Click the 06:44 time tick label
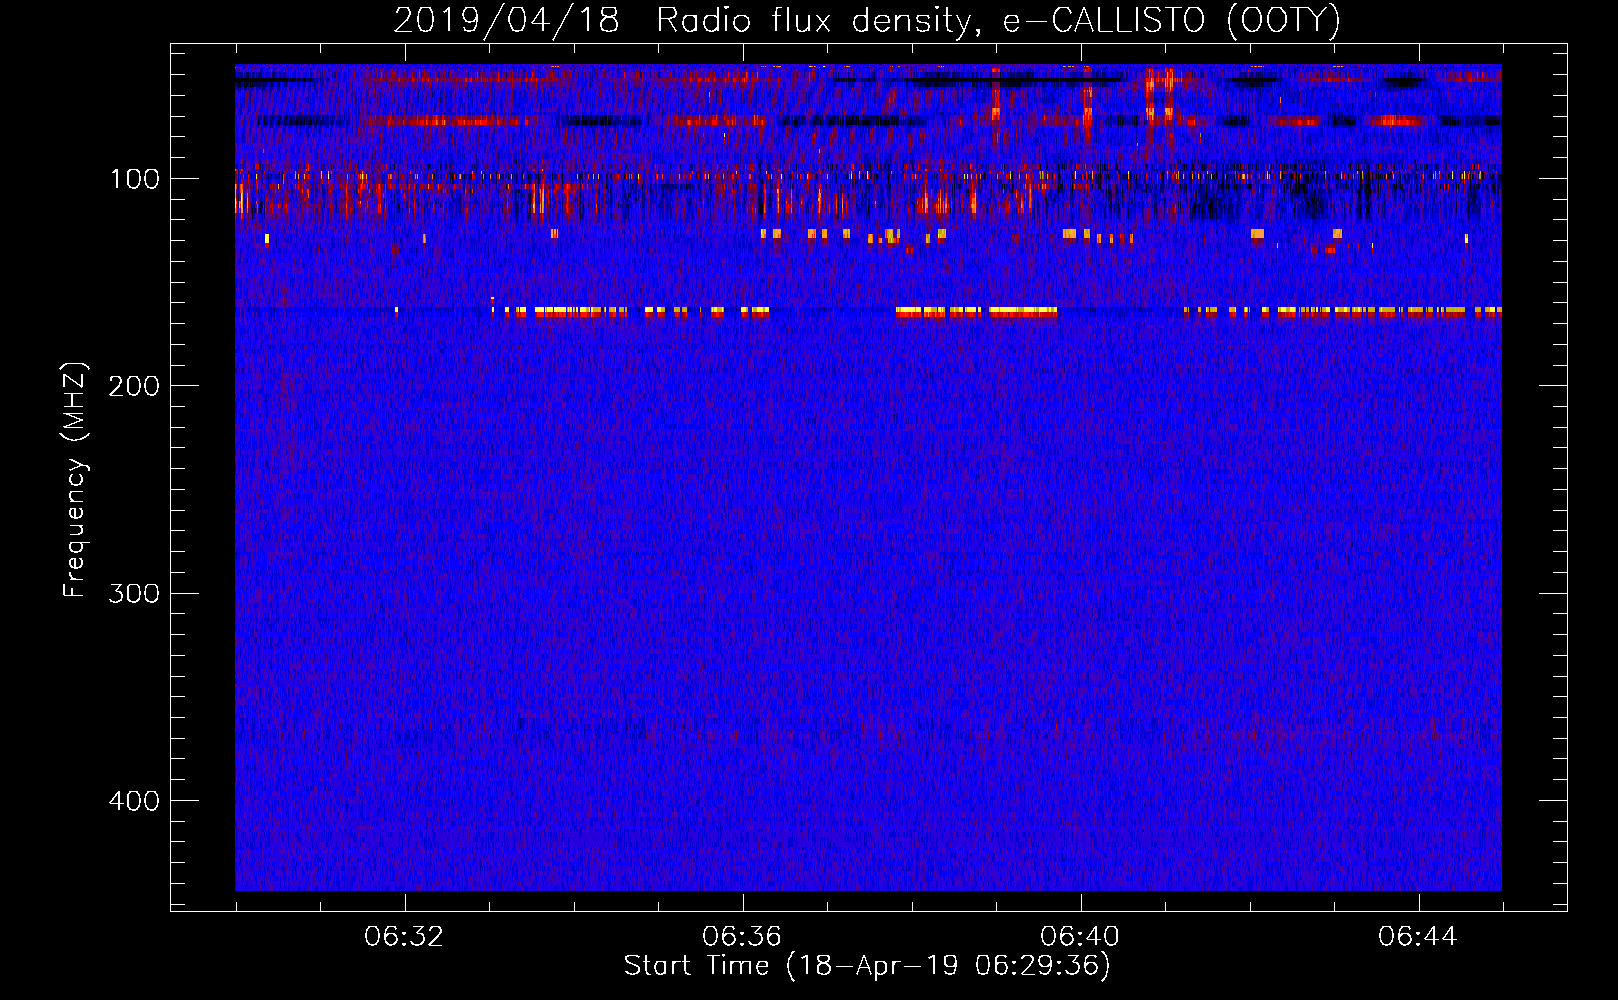 pyautogui.click(x=1418, y=937)
